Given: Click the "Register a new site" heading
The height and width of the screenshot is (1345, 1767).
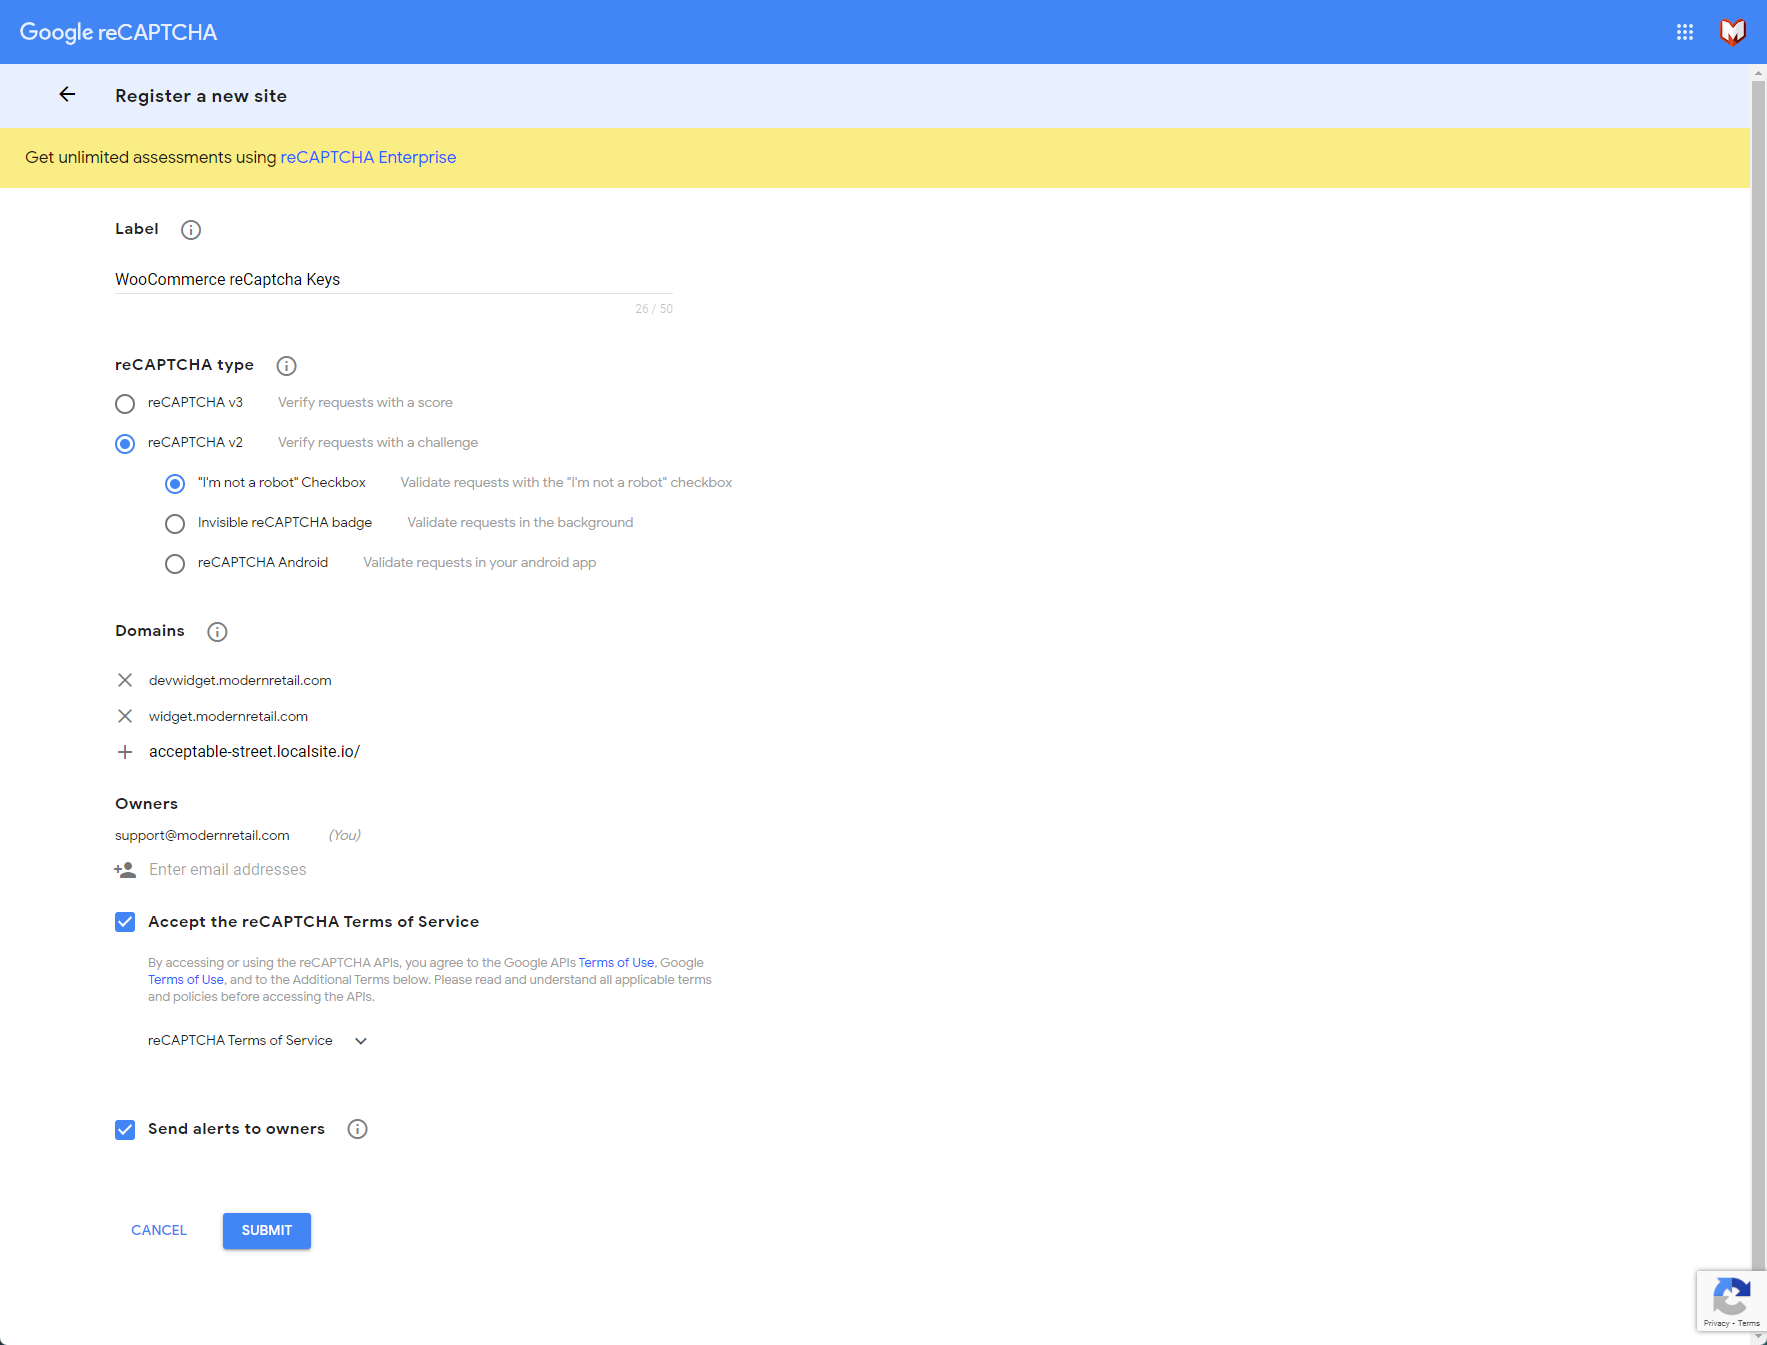Looking at the screenshot, I should (x=201, y=96).
